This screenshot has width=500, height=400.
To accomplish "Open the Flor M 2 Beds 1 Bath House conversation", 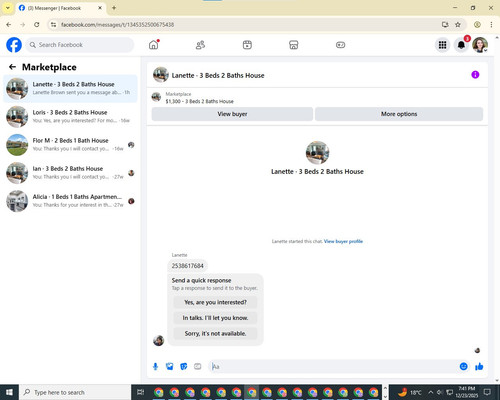I will coord(70,145).
